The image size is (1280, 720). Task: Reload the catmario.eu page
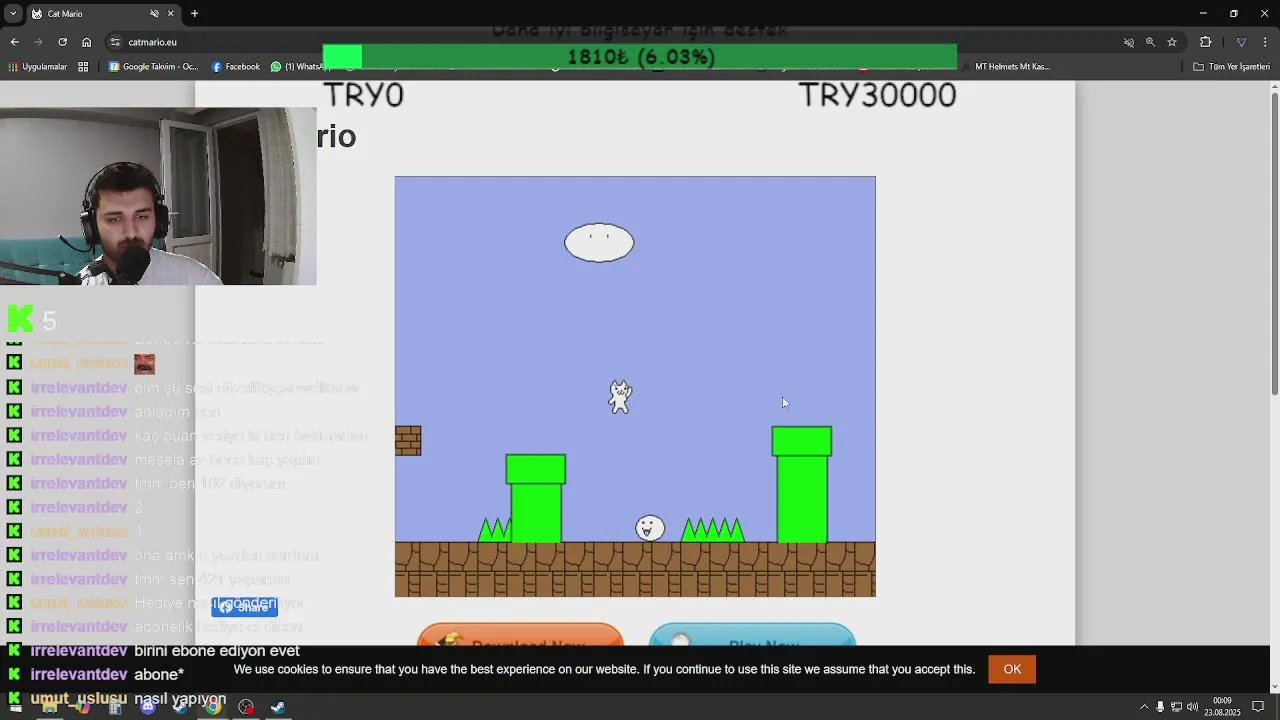tap(62, 42)
